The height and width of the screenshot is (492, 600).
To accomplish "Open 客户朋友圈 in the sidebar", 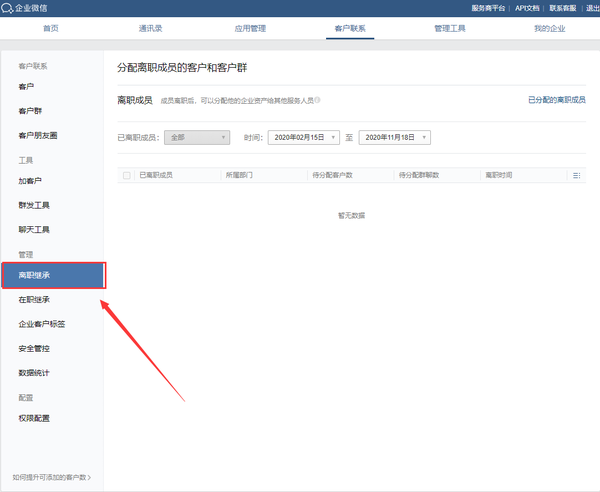I will (38, 135).
